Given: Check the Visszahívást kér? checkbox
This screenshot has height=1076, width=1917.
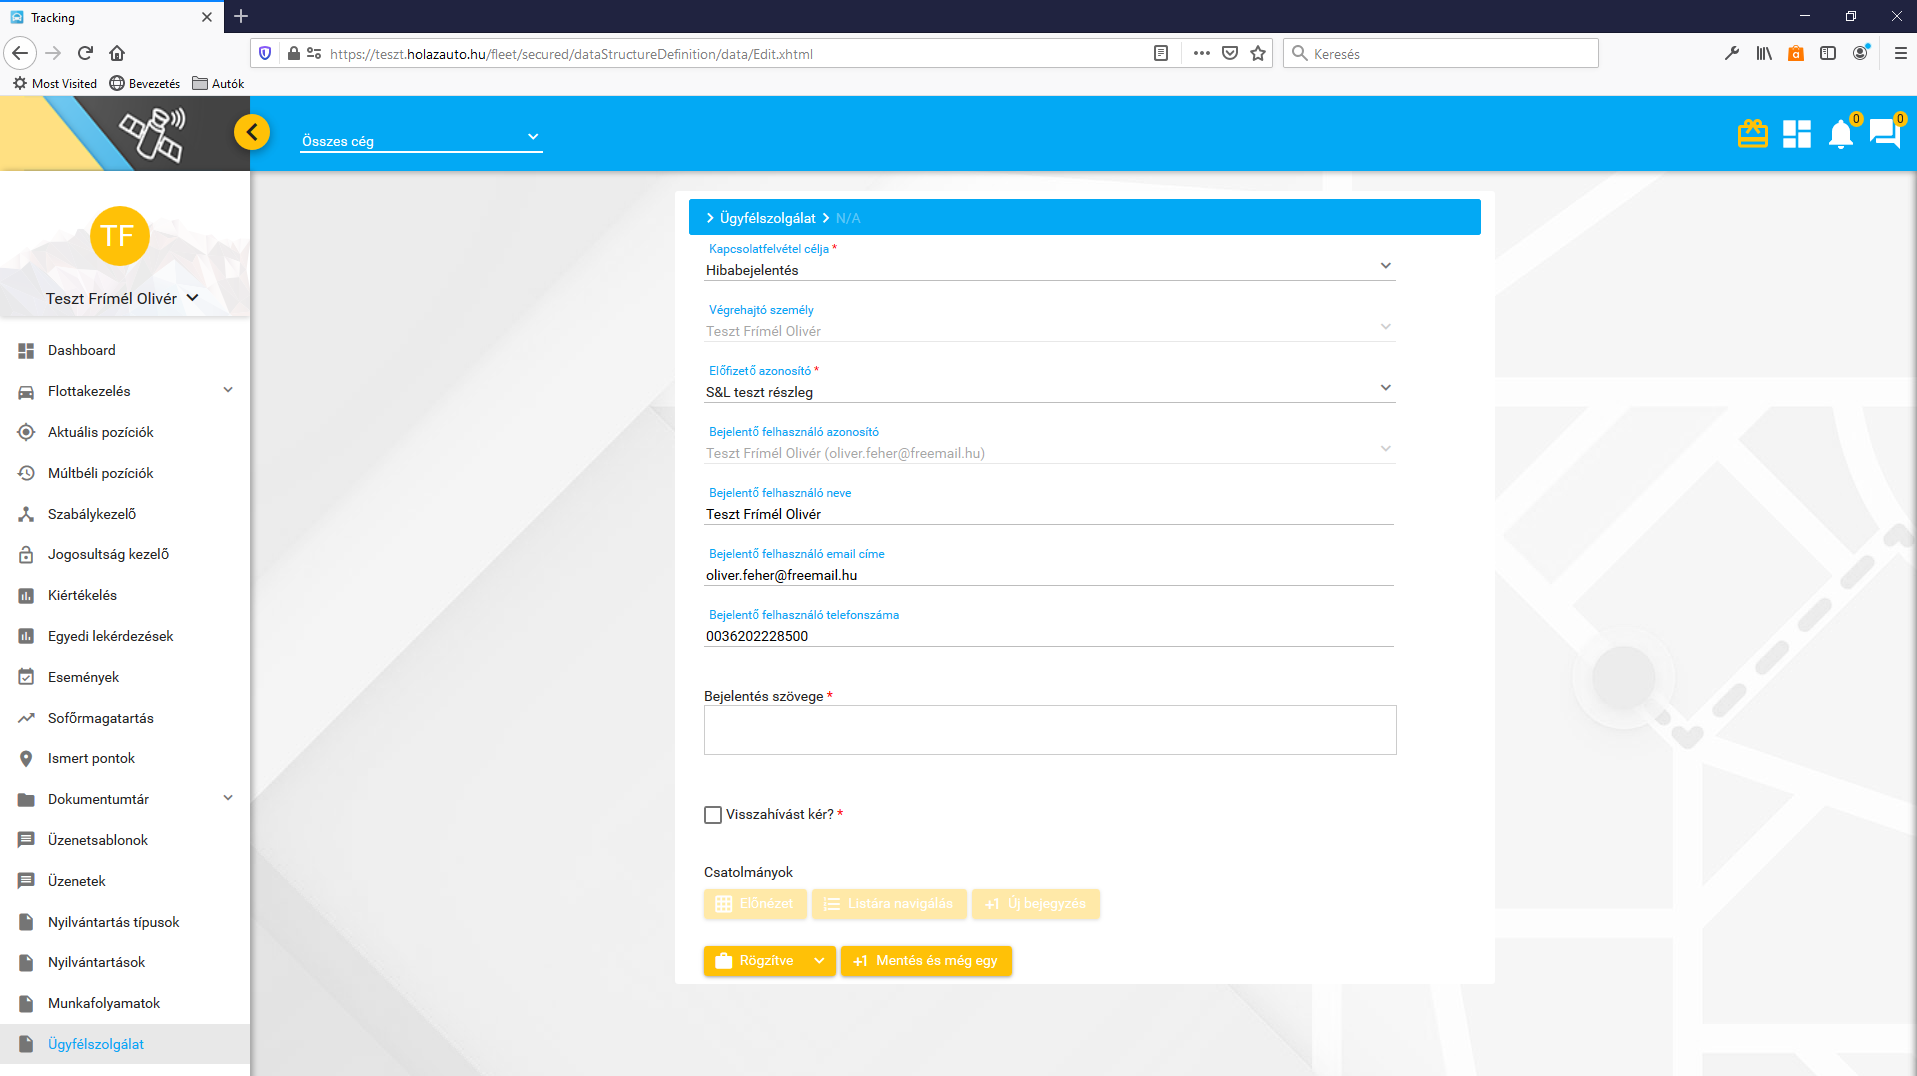Looking at the screenshot, I should click(x=713, y=815).
